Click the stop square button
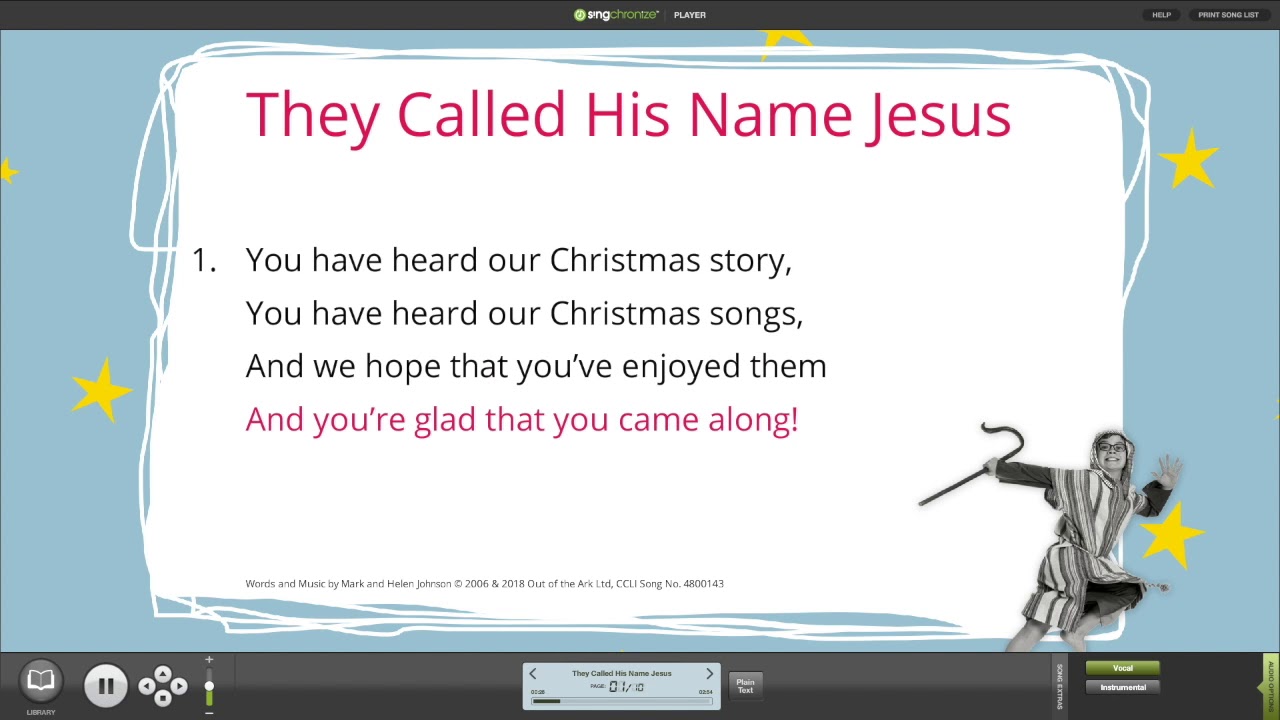 pyautogui.click(x=163, y=698)
